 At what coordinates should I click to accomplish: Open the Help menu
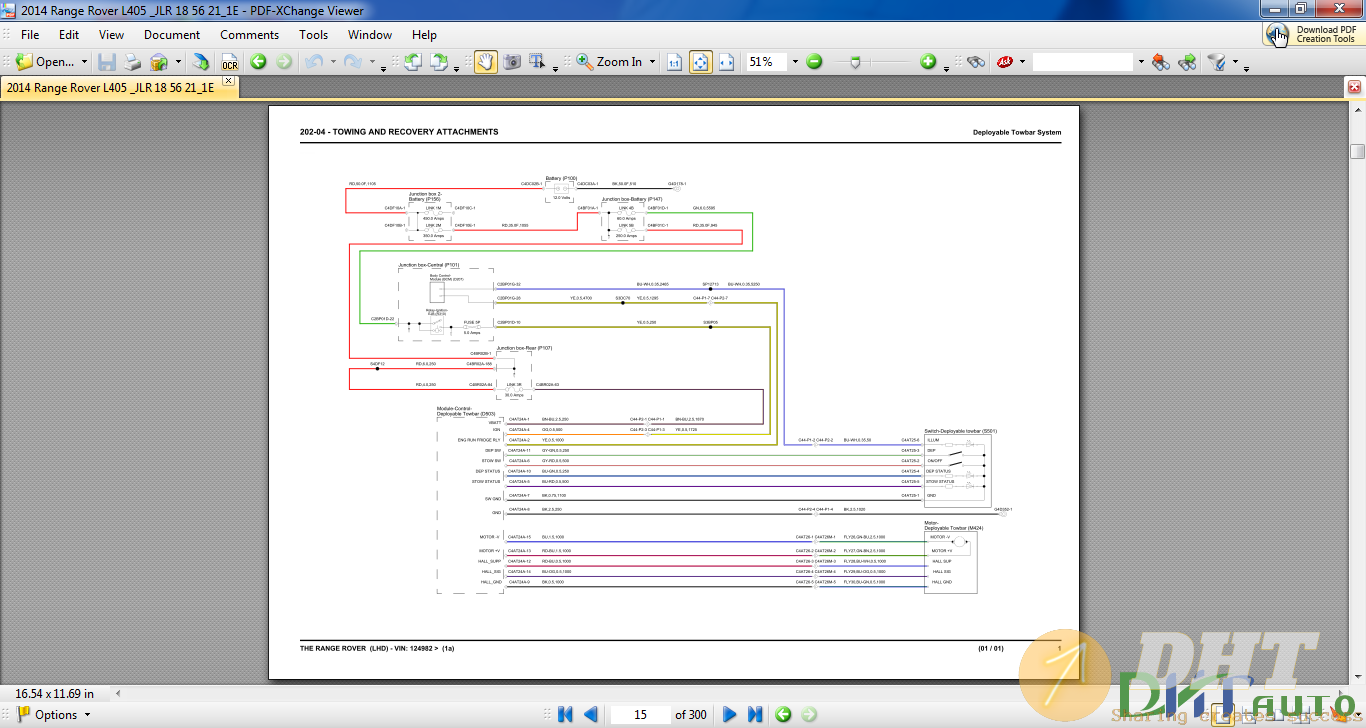click(424, 35)
